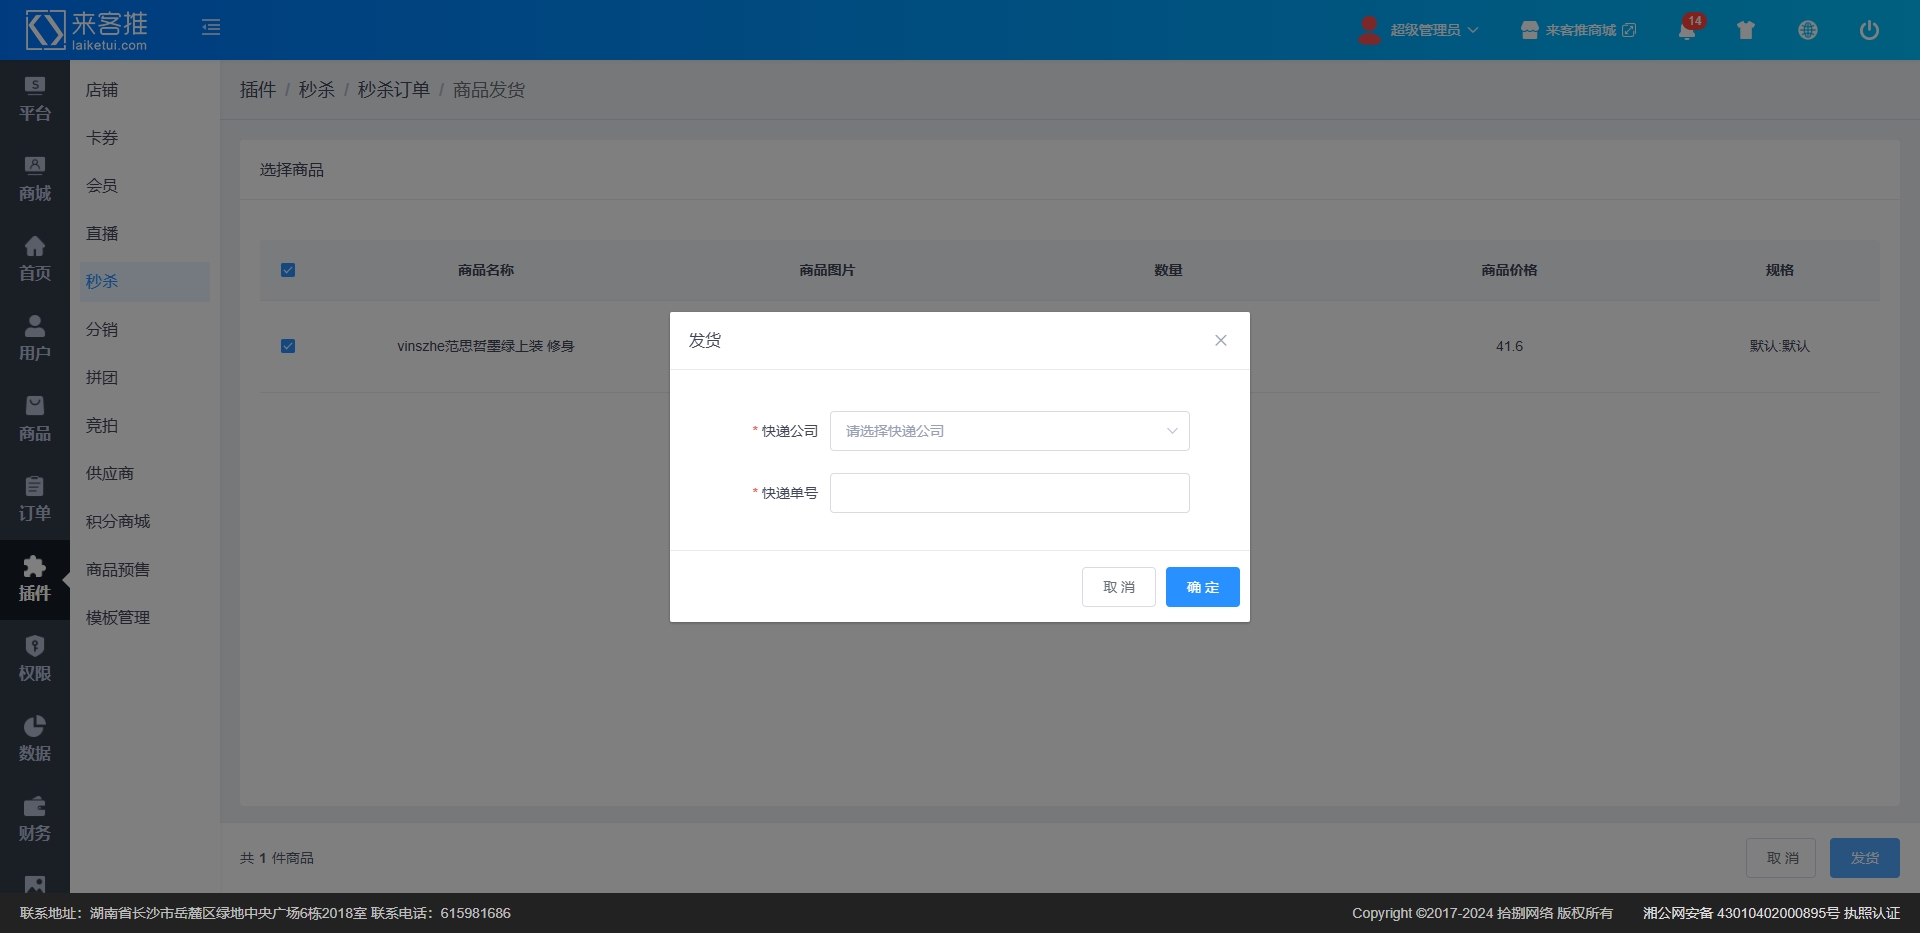Select 拼团 in the plugin submenu
The image size is (1920, 933).
102,378
